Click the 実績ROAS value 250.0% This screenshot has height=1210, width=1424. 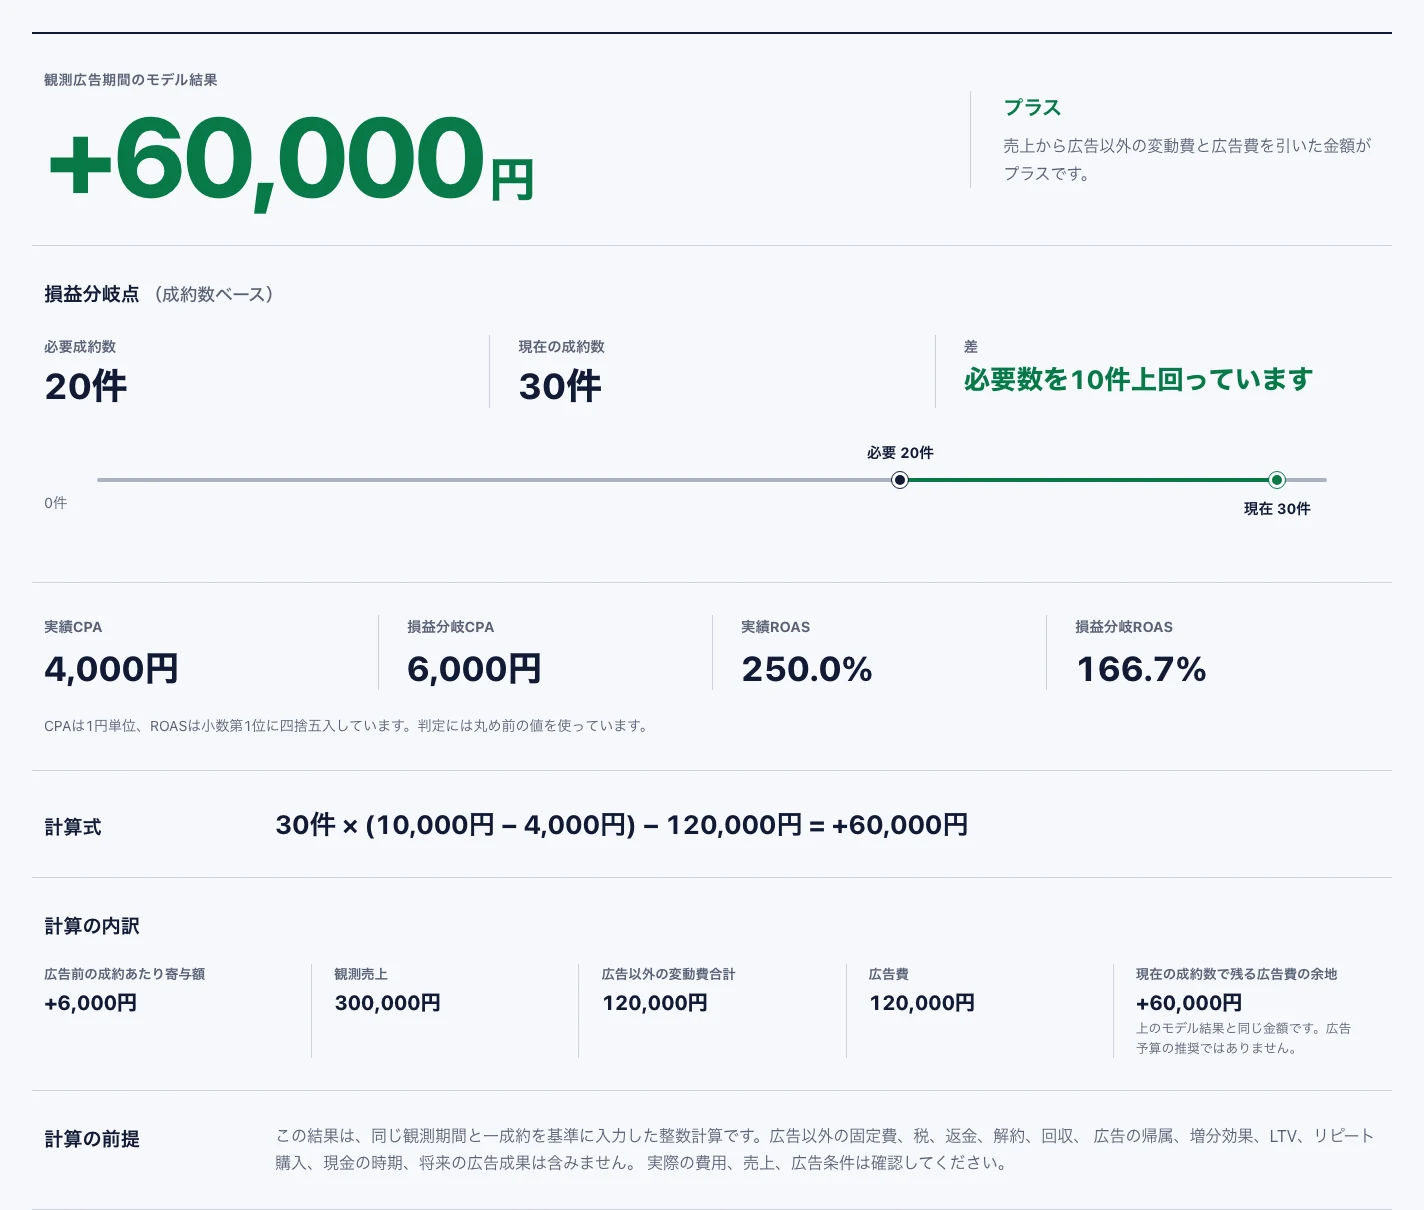[x=807, y=669]
